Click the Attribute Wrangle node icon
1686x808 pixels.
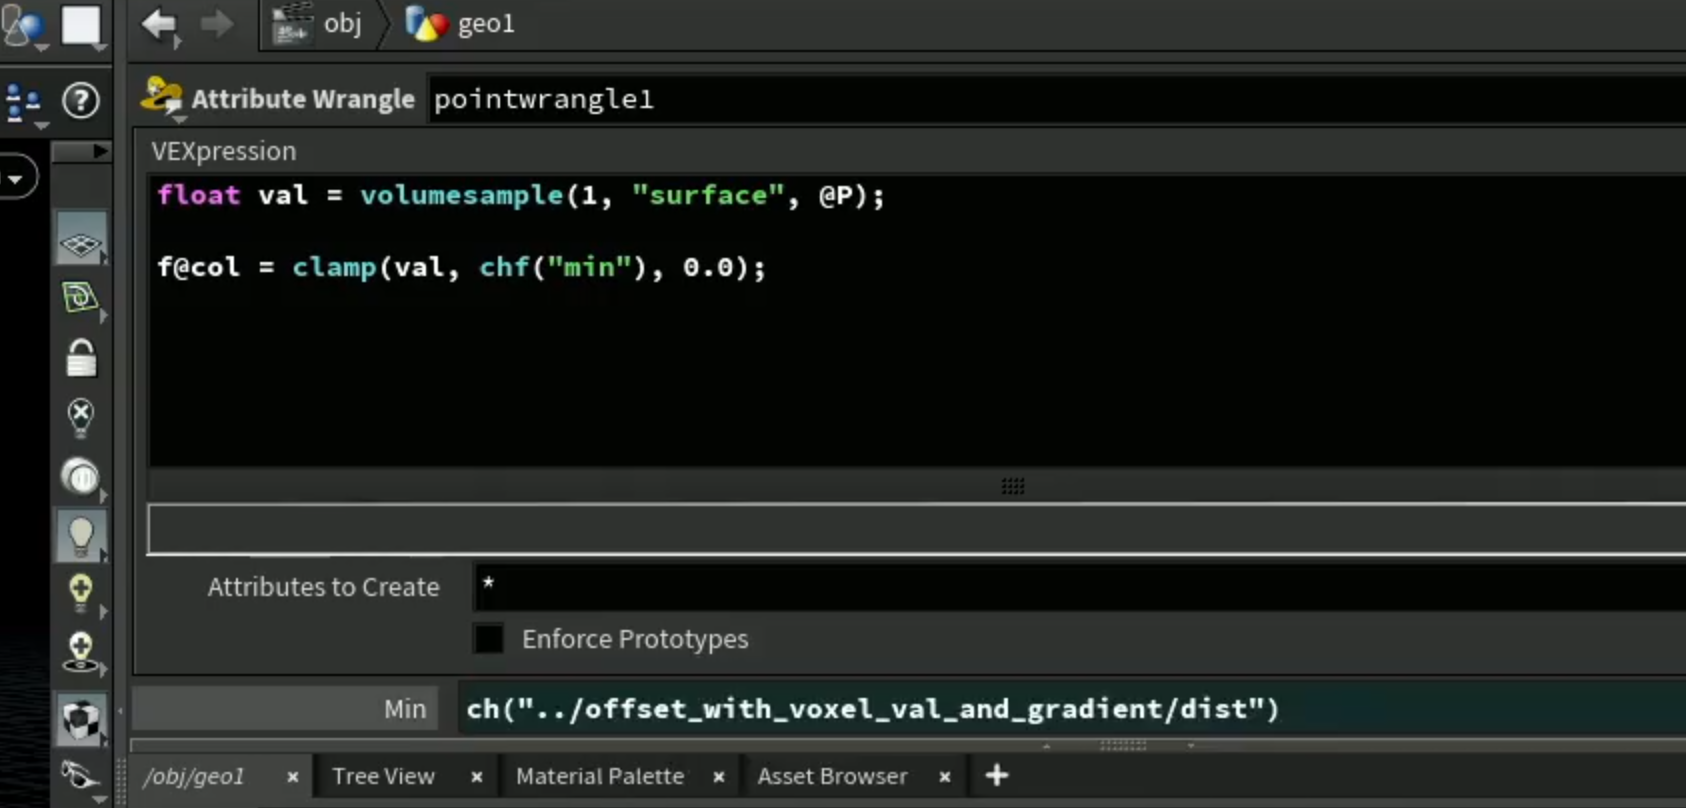pyautogui.click(x=162, y=97)
